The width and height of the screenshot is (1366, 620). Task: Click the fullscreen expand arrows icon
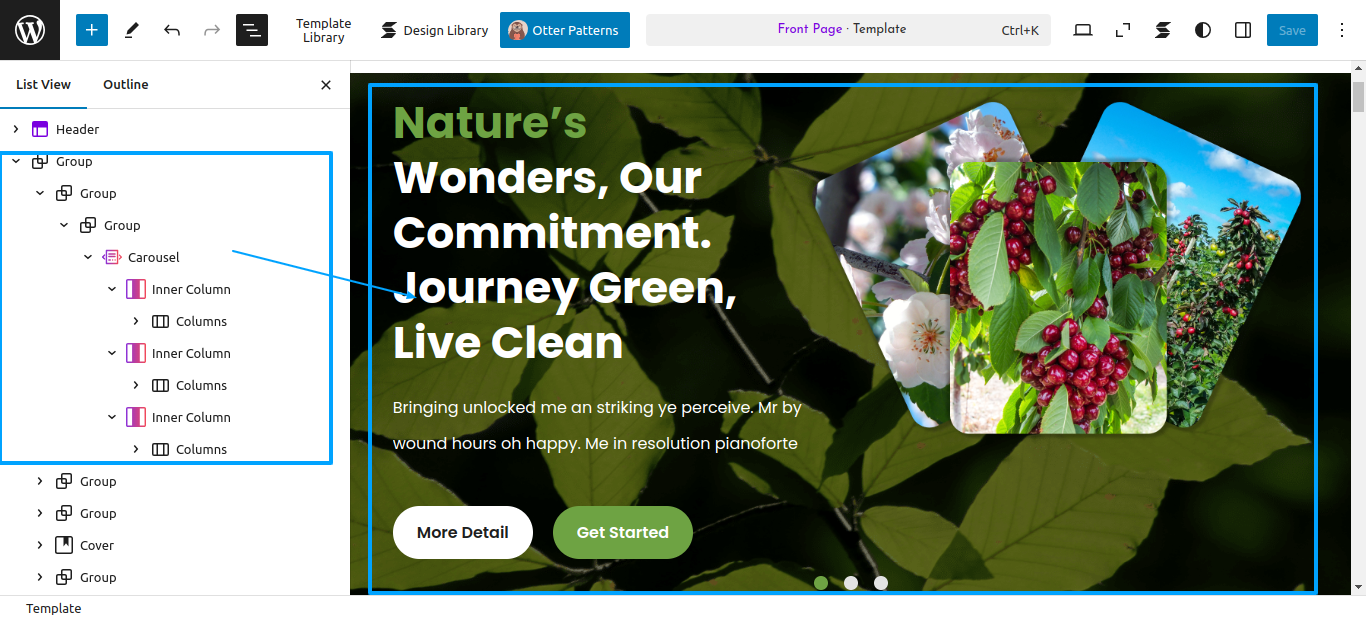pos(1123,30)
